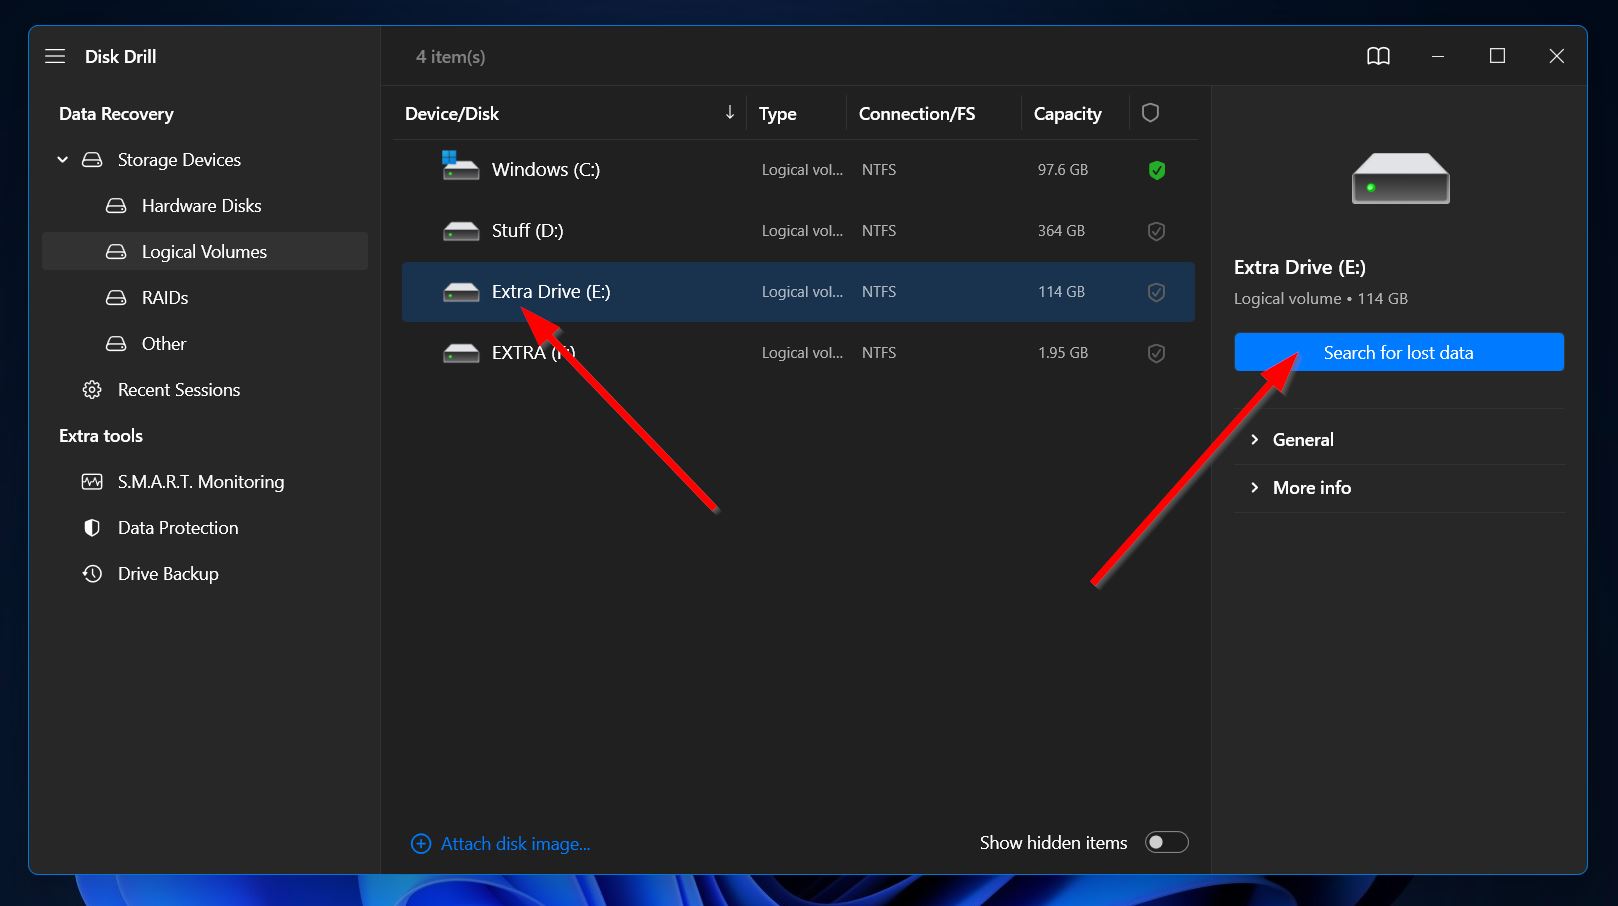Expand the General section

click(1399, 439)
